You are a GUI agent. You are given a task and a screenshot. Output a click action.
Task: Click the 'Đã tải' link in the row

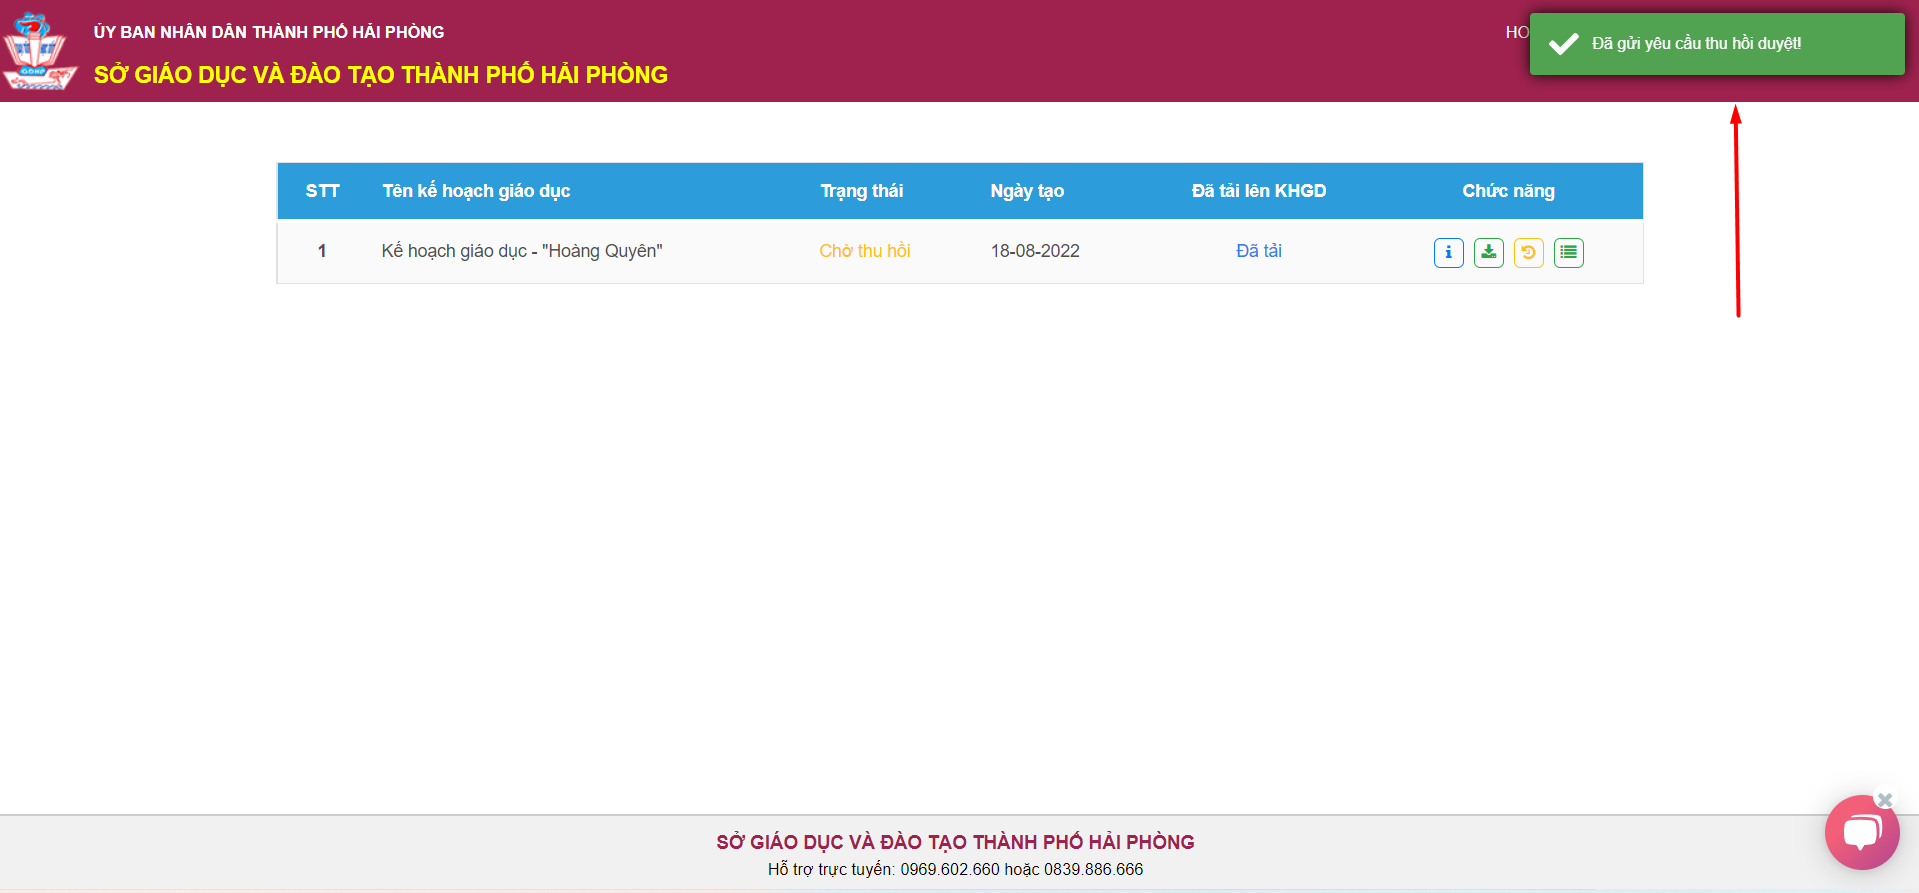tap(1258, 251)
